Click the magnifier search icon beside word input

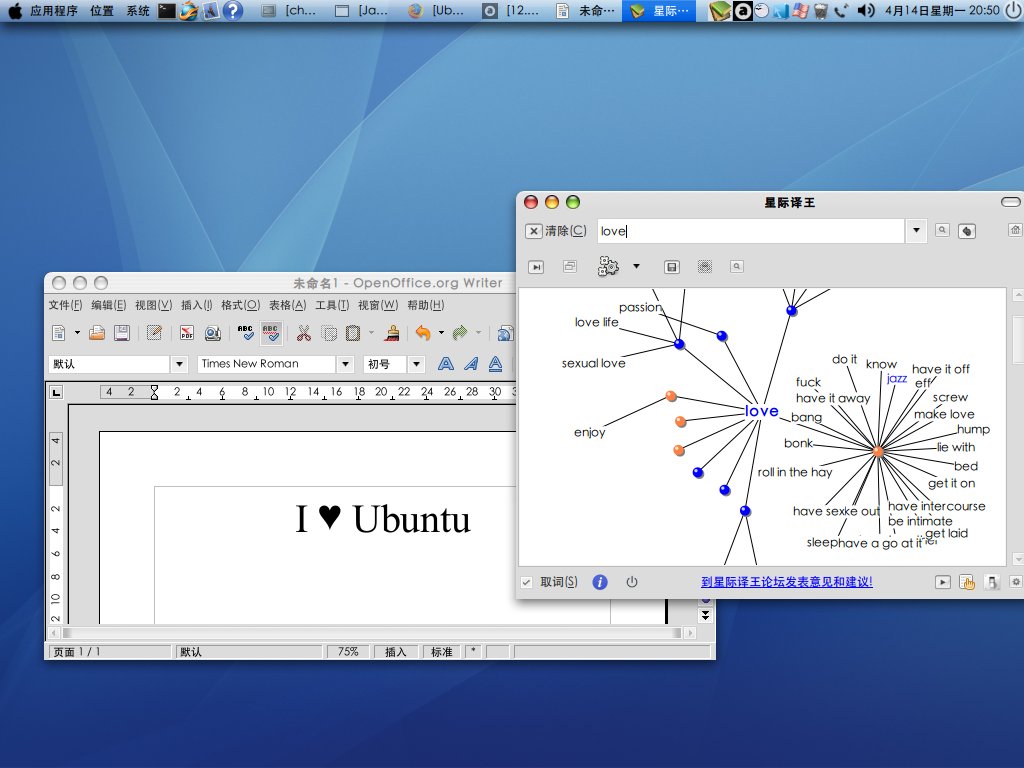tap(942, 231)
